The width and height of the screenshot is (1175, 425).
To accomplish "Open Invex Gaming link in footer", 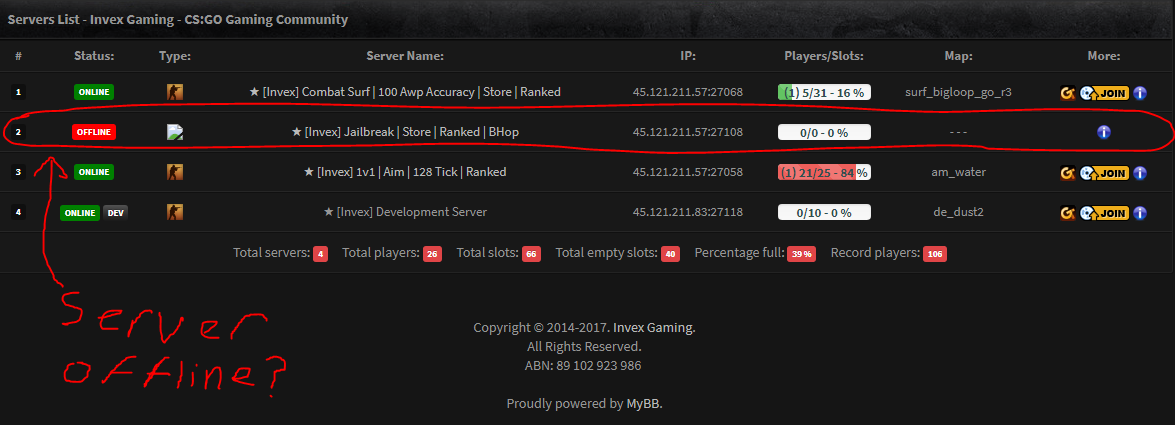I will (653, 328).
